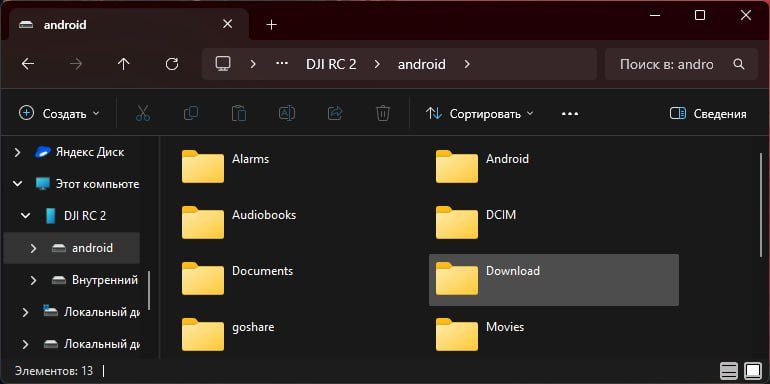Click the Delete trash icon
This screenshot has width=770, height=384.
coord(383,113)
